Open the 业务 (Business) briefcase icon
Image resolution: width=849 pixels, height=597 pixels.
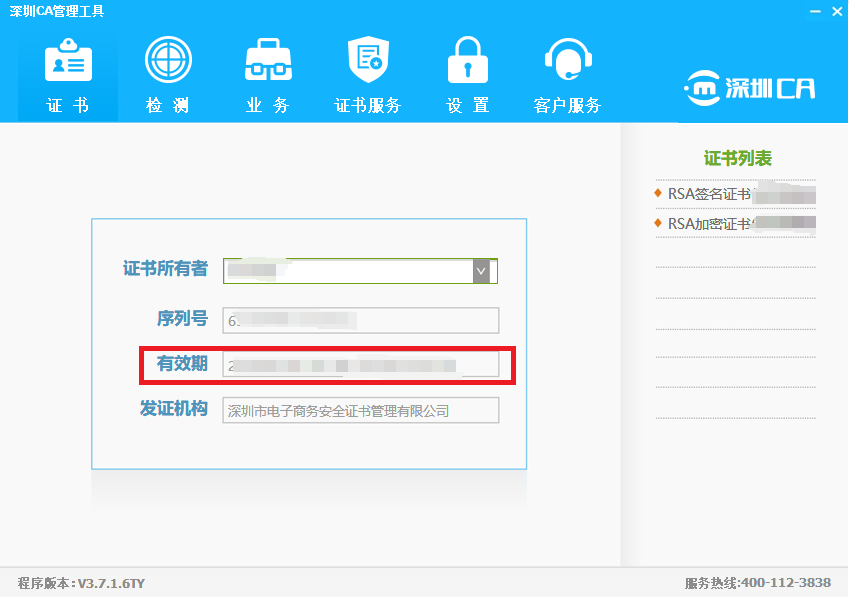268,60
